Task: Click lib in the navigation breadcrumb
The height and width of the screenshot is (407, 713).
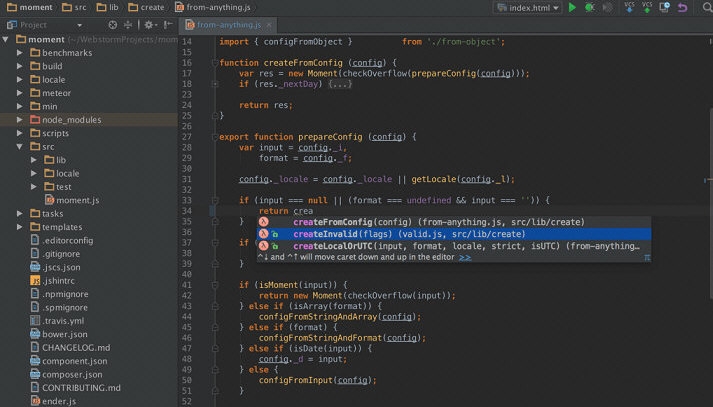Action: click(x=108, y=7)
